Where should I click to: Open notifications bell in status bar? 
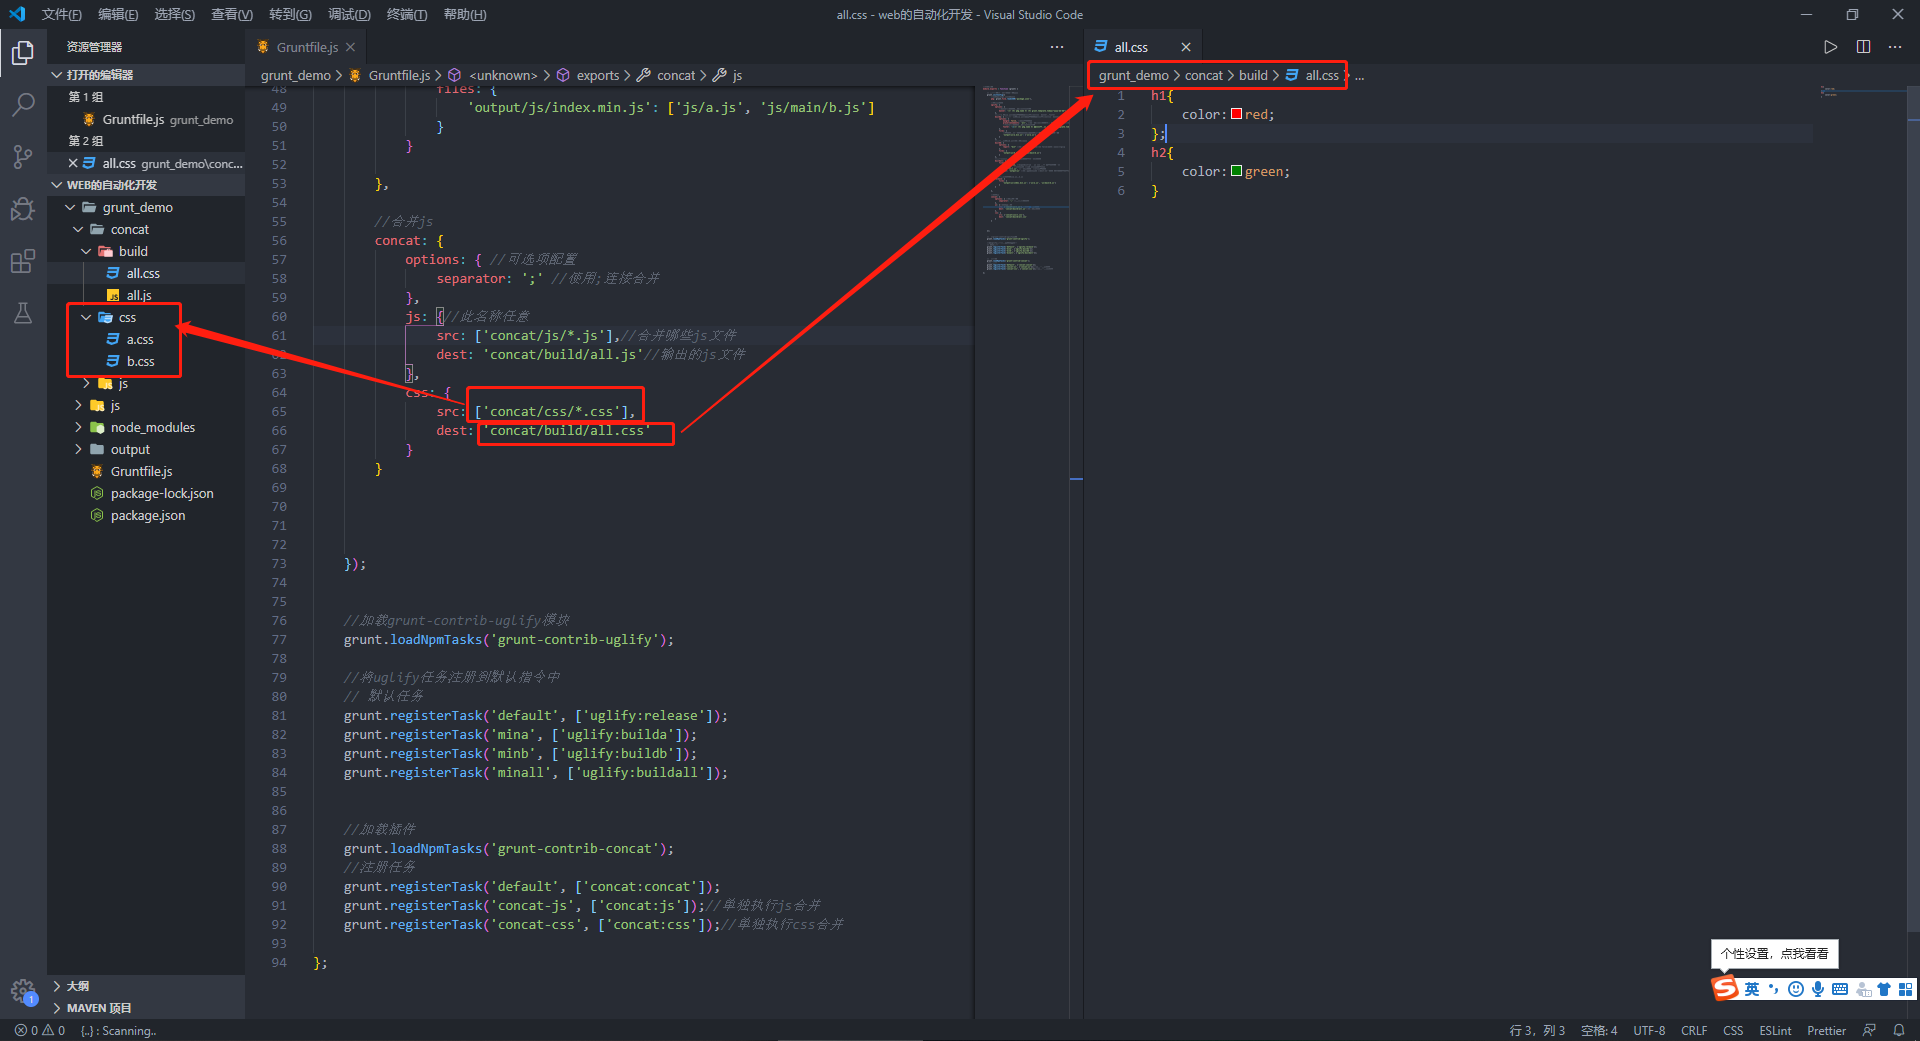pos(1899,1030)
